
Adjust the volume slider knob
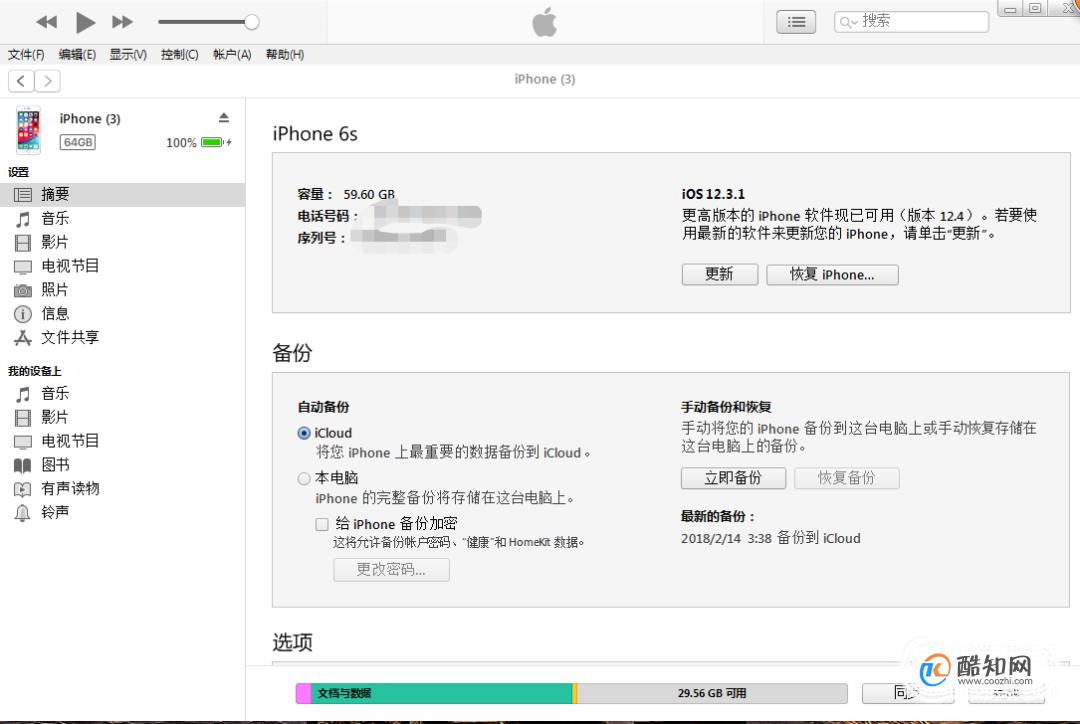point(252,22)
